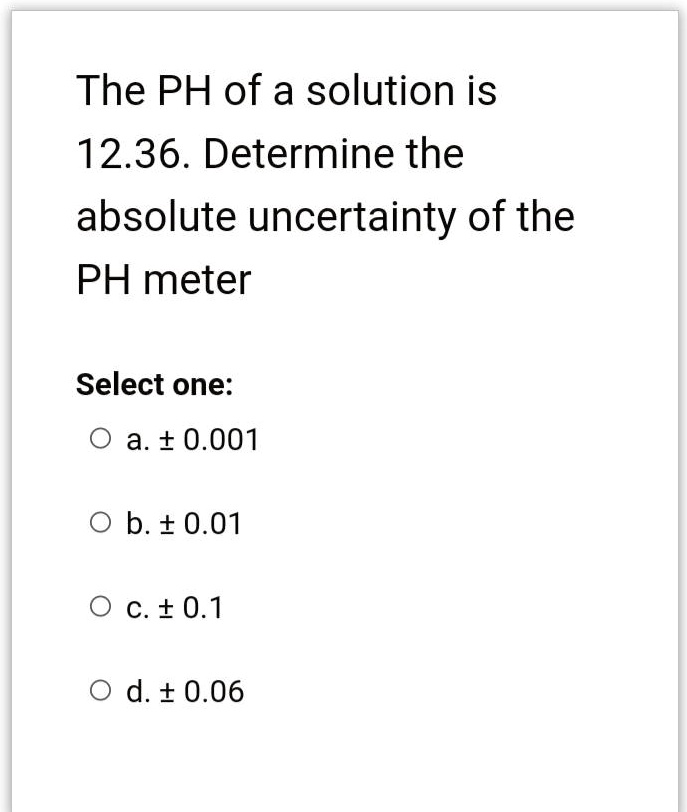Click the Select one heading
Image resolution: width=687 pixels, height=812 pixels.
[153, 384]
